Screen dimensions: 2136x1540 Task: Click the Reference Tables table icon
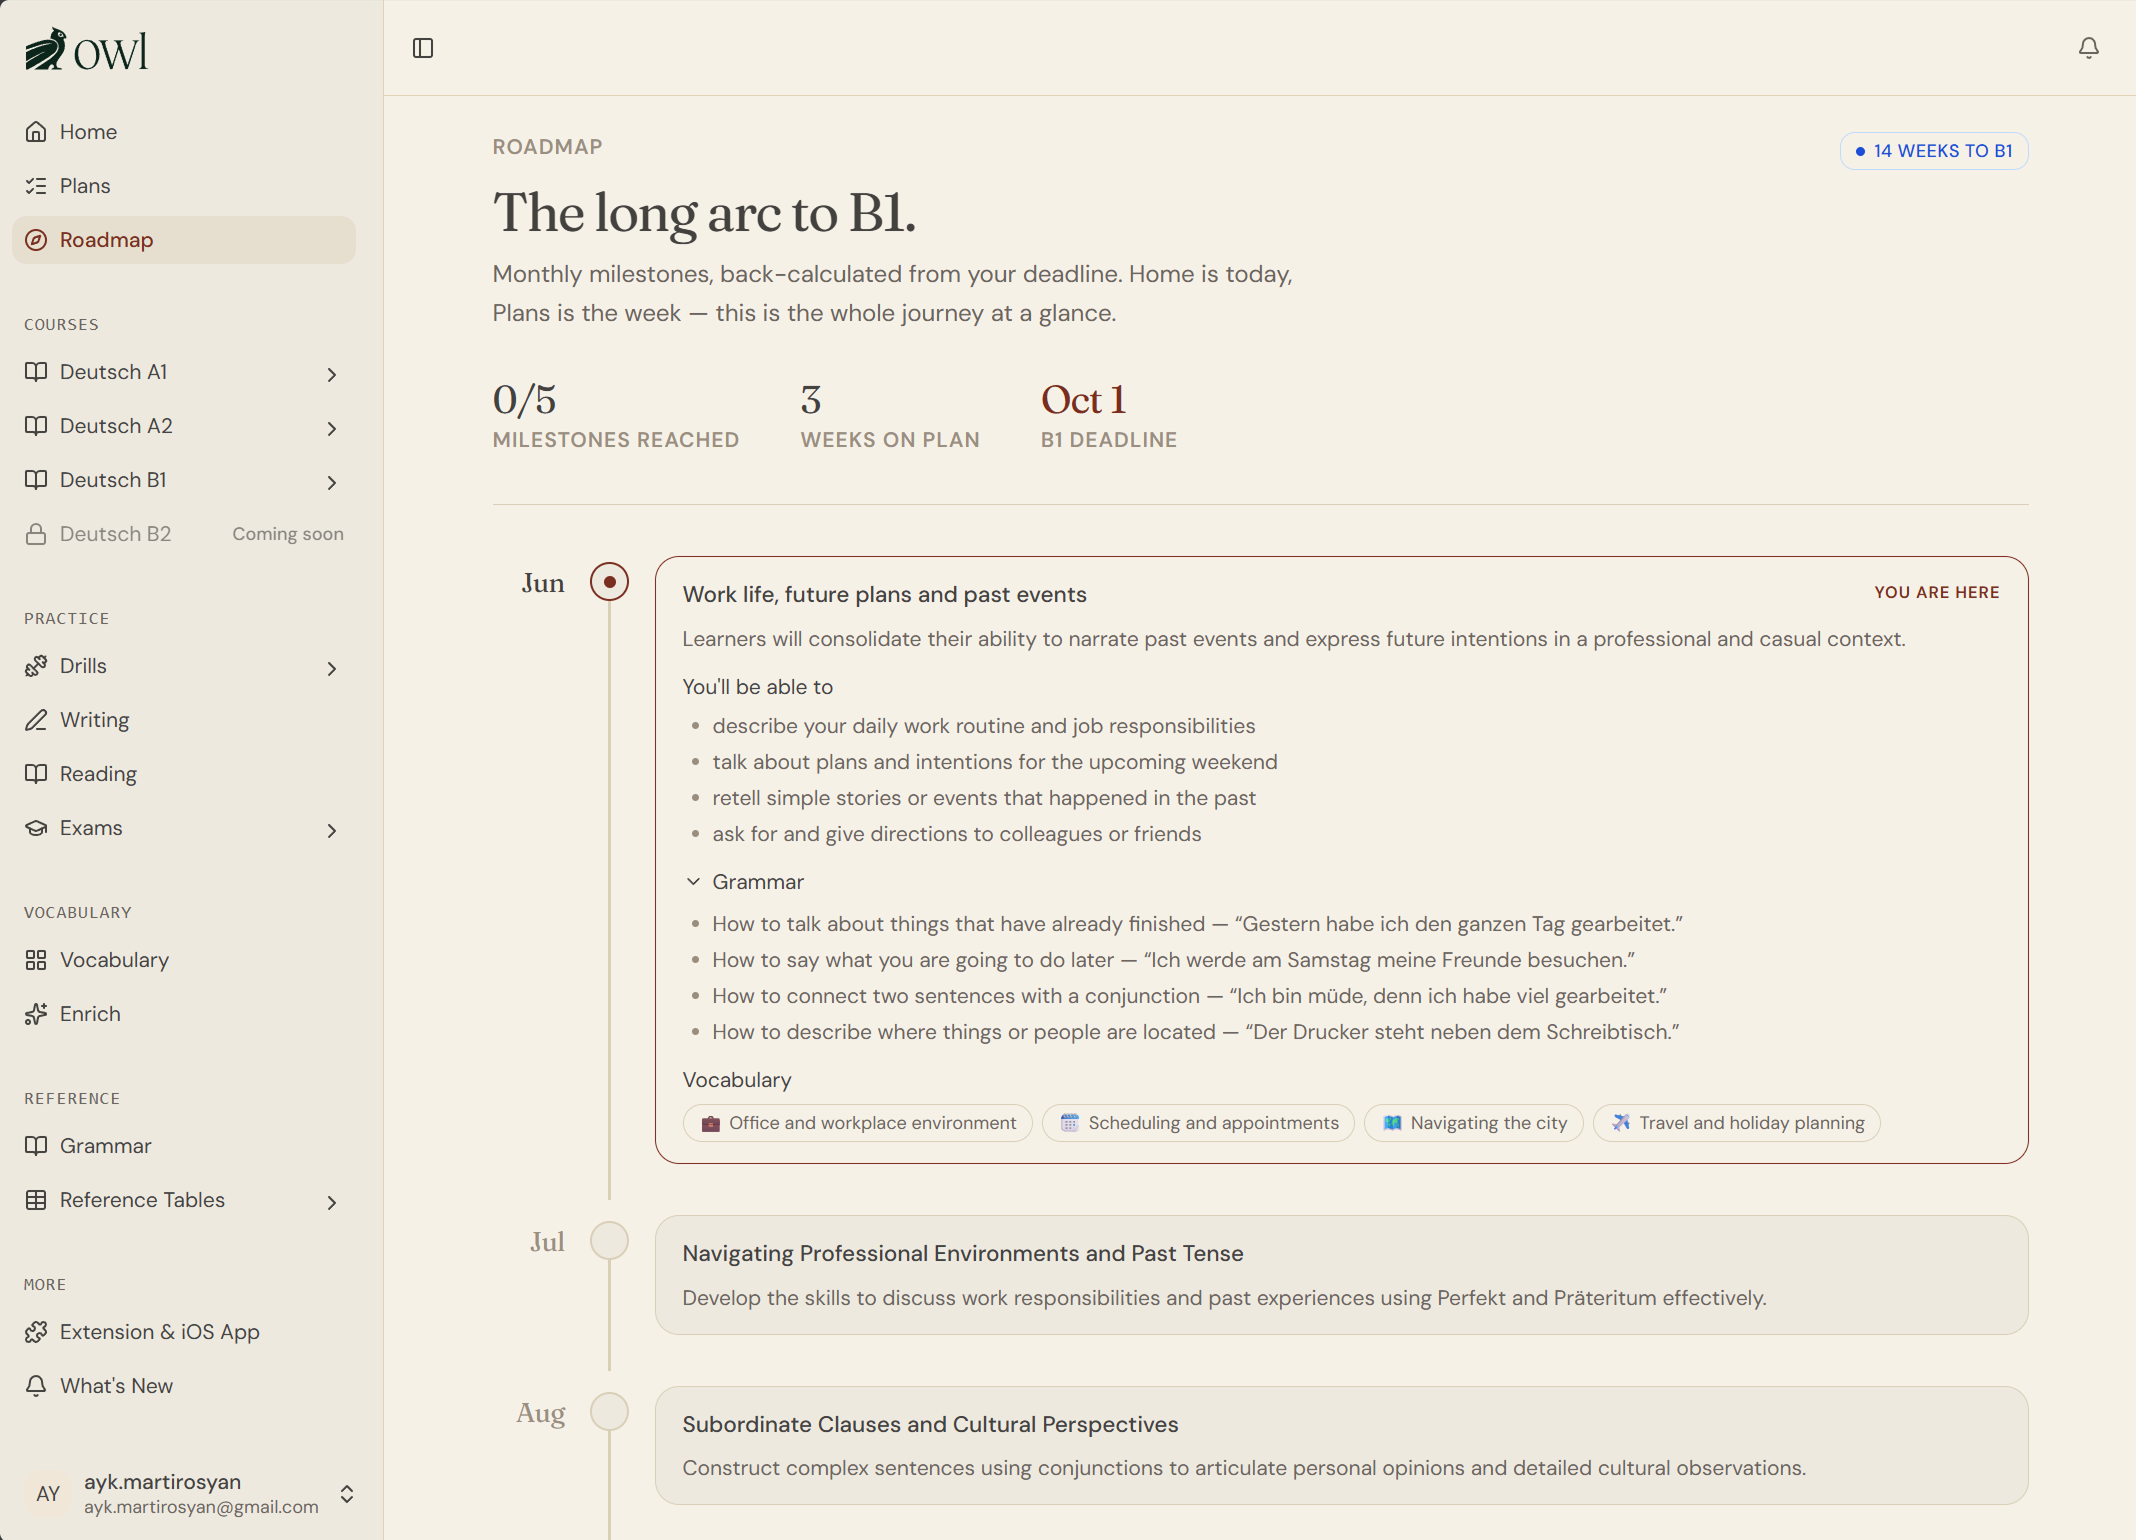(x=36, y=1200)
